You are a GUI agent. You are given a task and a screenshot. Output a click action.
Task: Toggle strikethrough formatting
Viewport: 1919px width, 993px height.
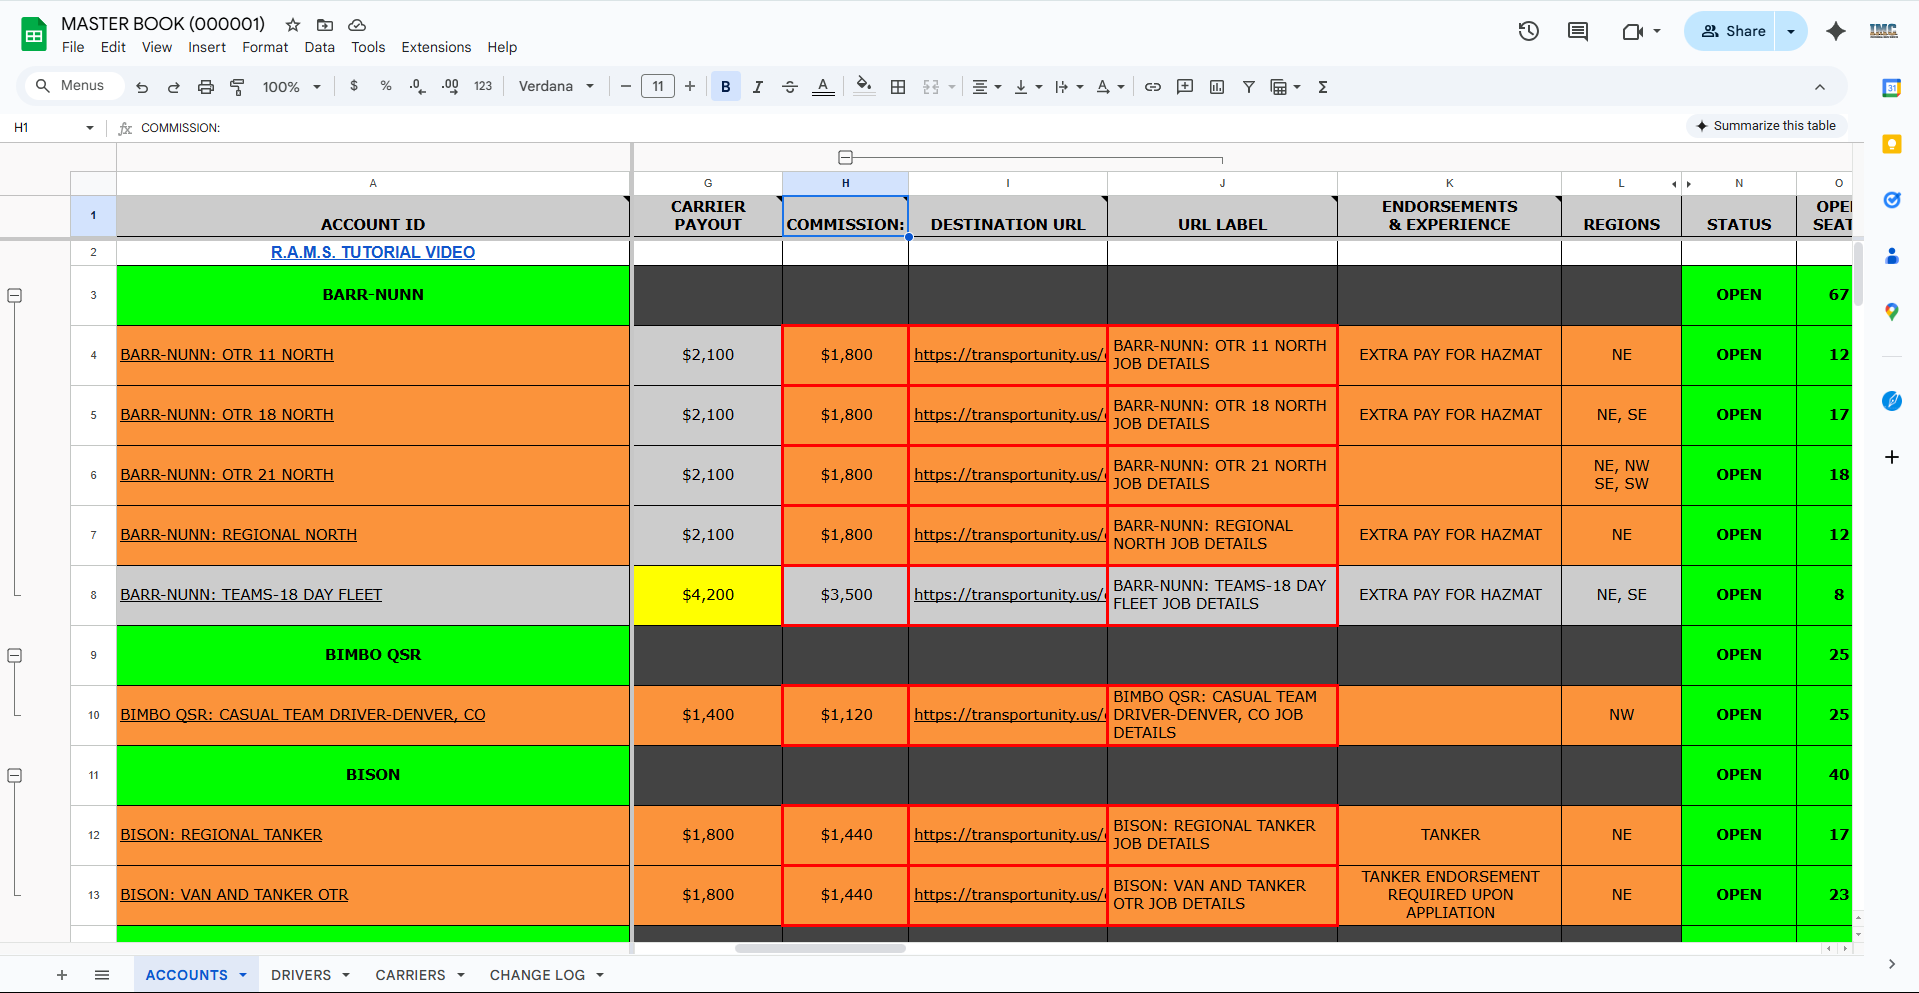tap(789, 87)
